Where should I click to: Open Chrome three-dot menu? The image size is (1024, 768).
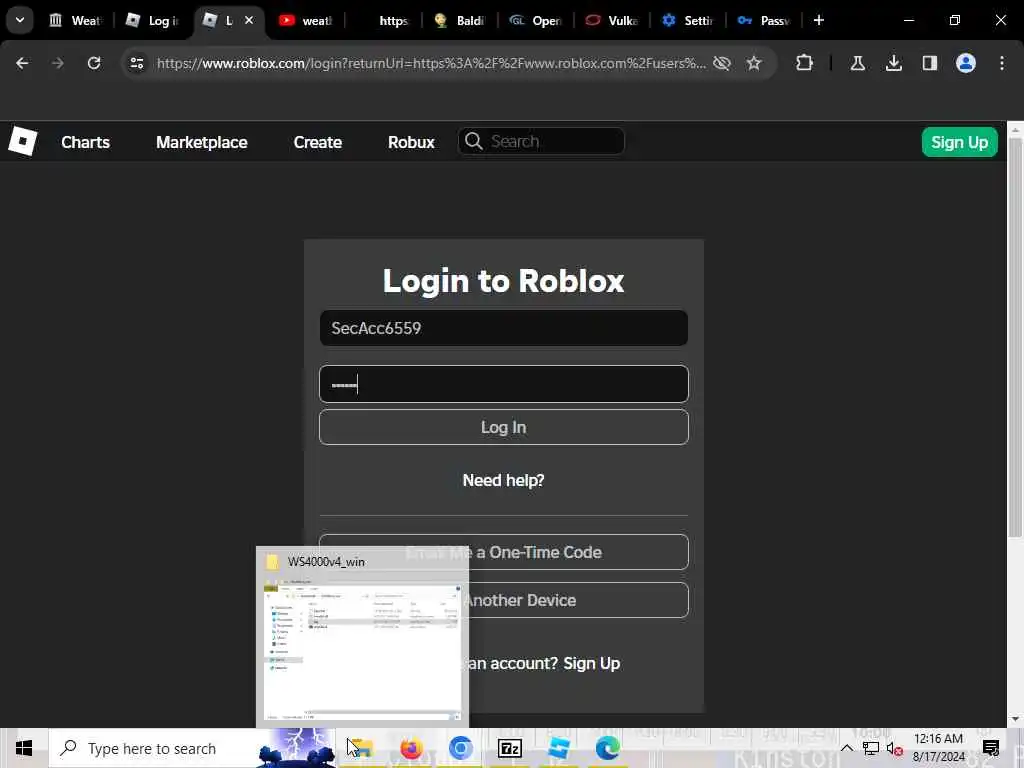(x=1002, y=63)
